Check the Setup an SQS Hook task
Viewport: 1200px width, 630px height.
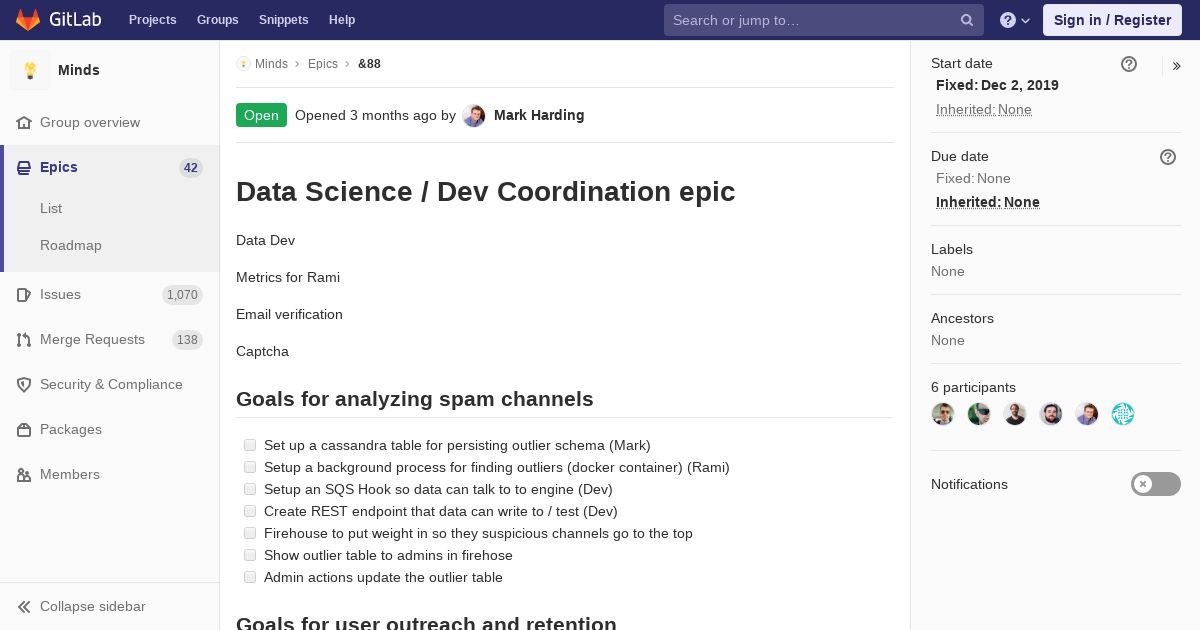point(250,489)
